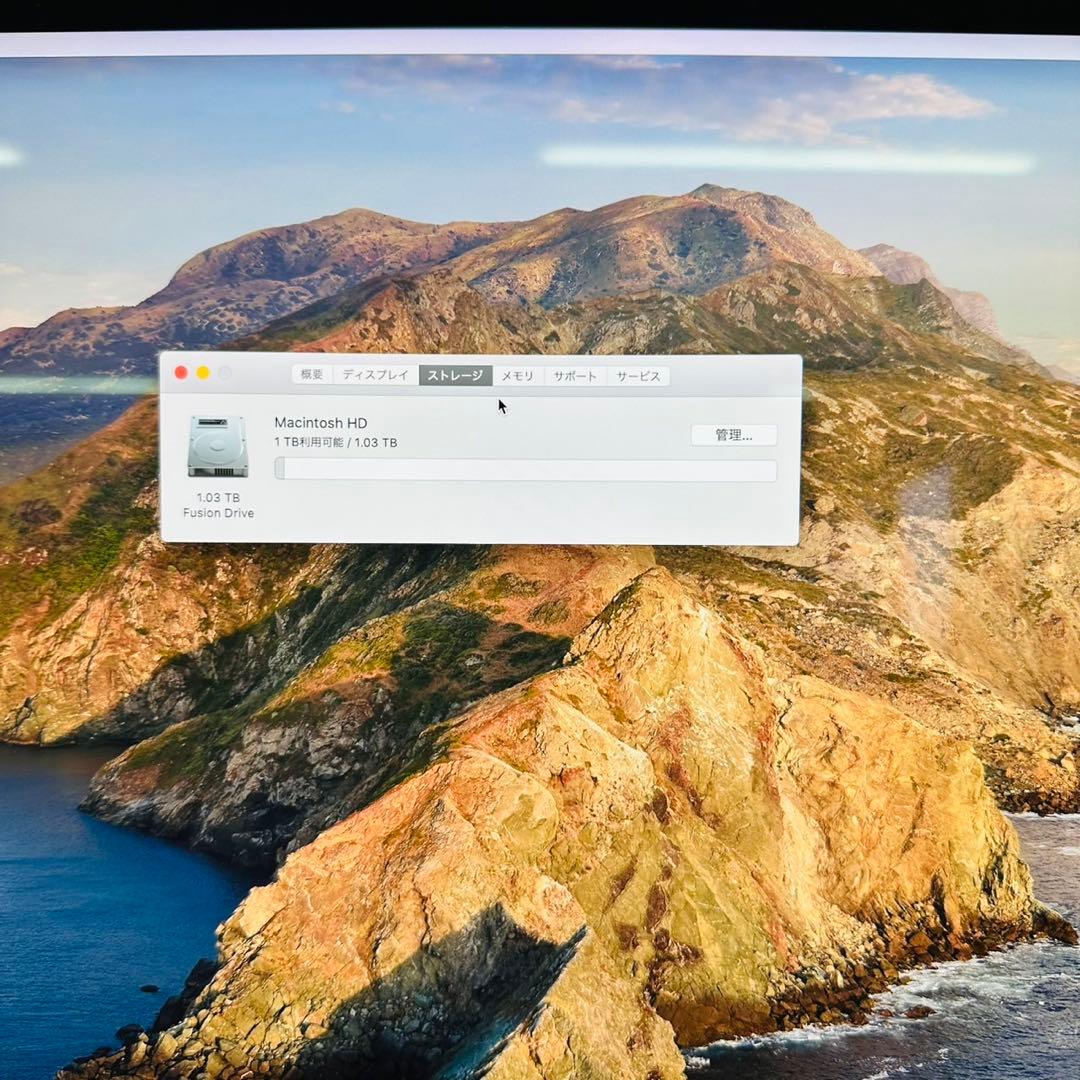Click the drive icon above the 1.03 TB label
The width and height of the screenshot is (1080, 1080).
tap(216, 448)
